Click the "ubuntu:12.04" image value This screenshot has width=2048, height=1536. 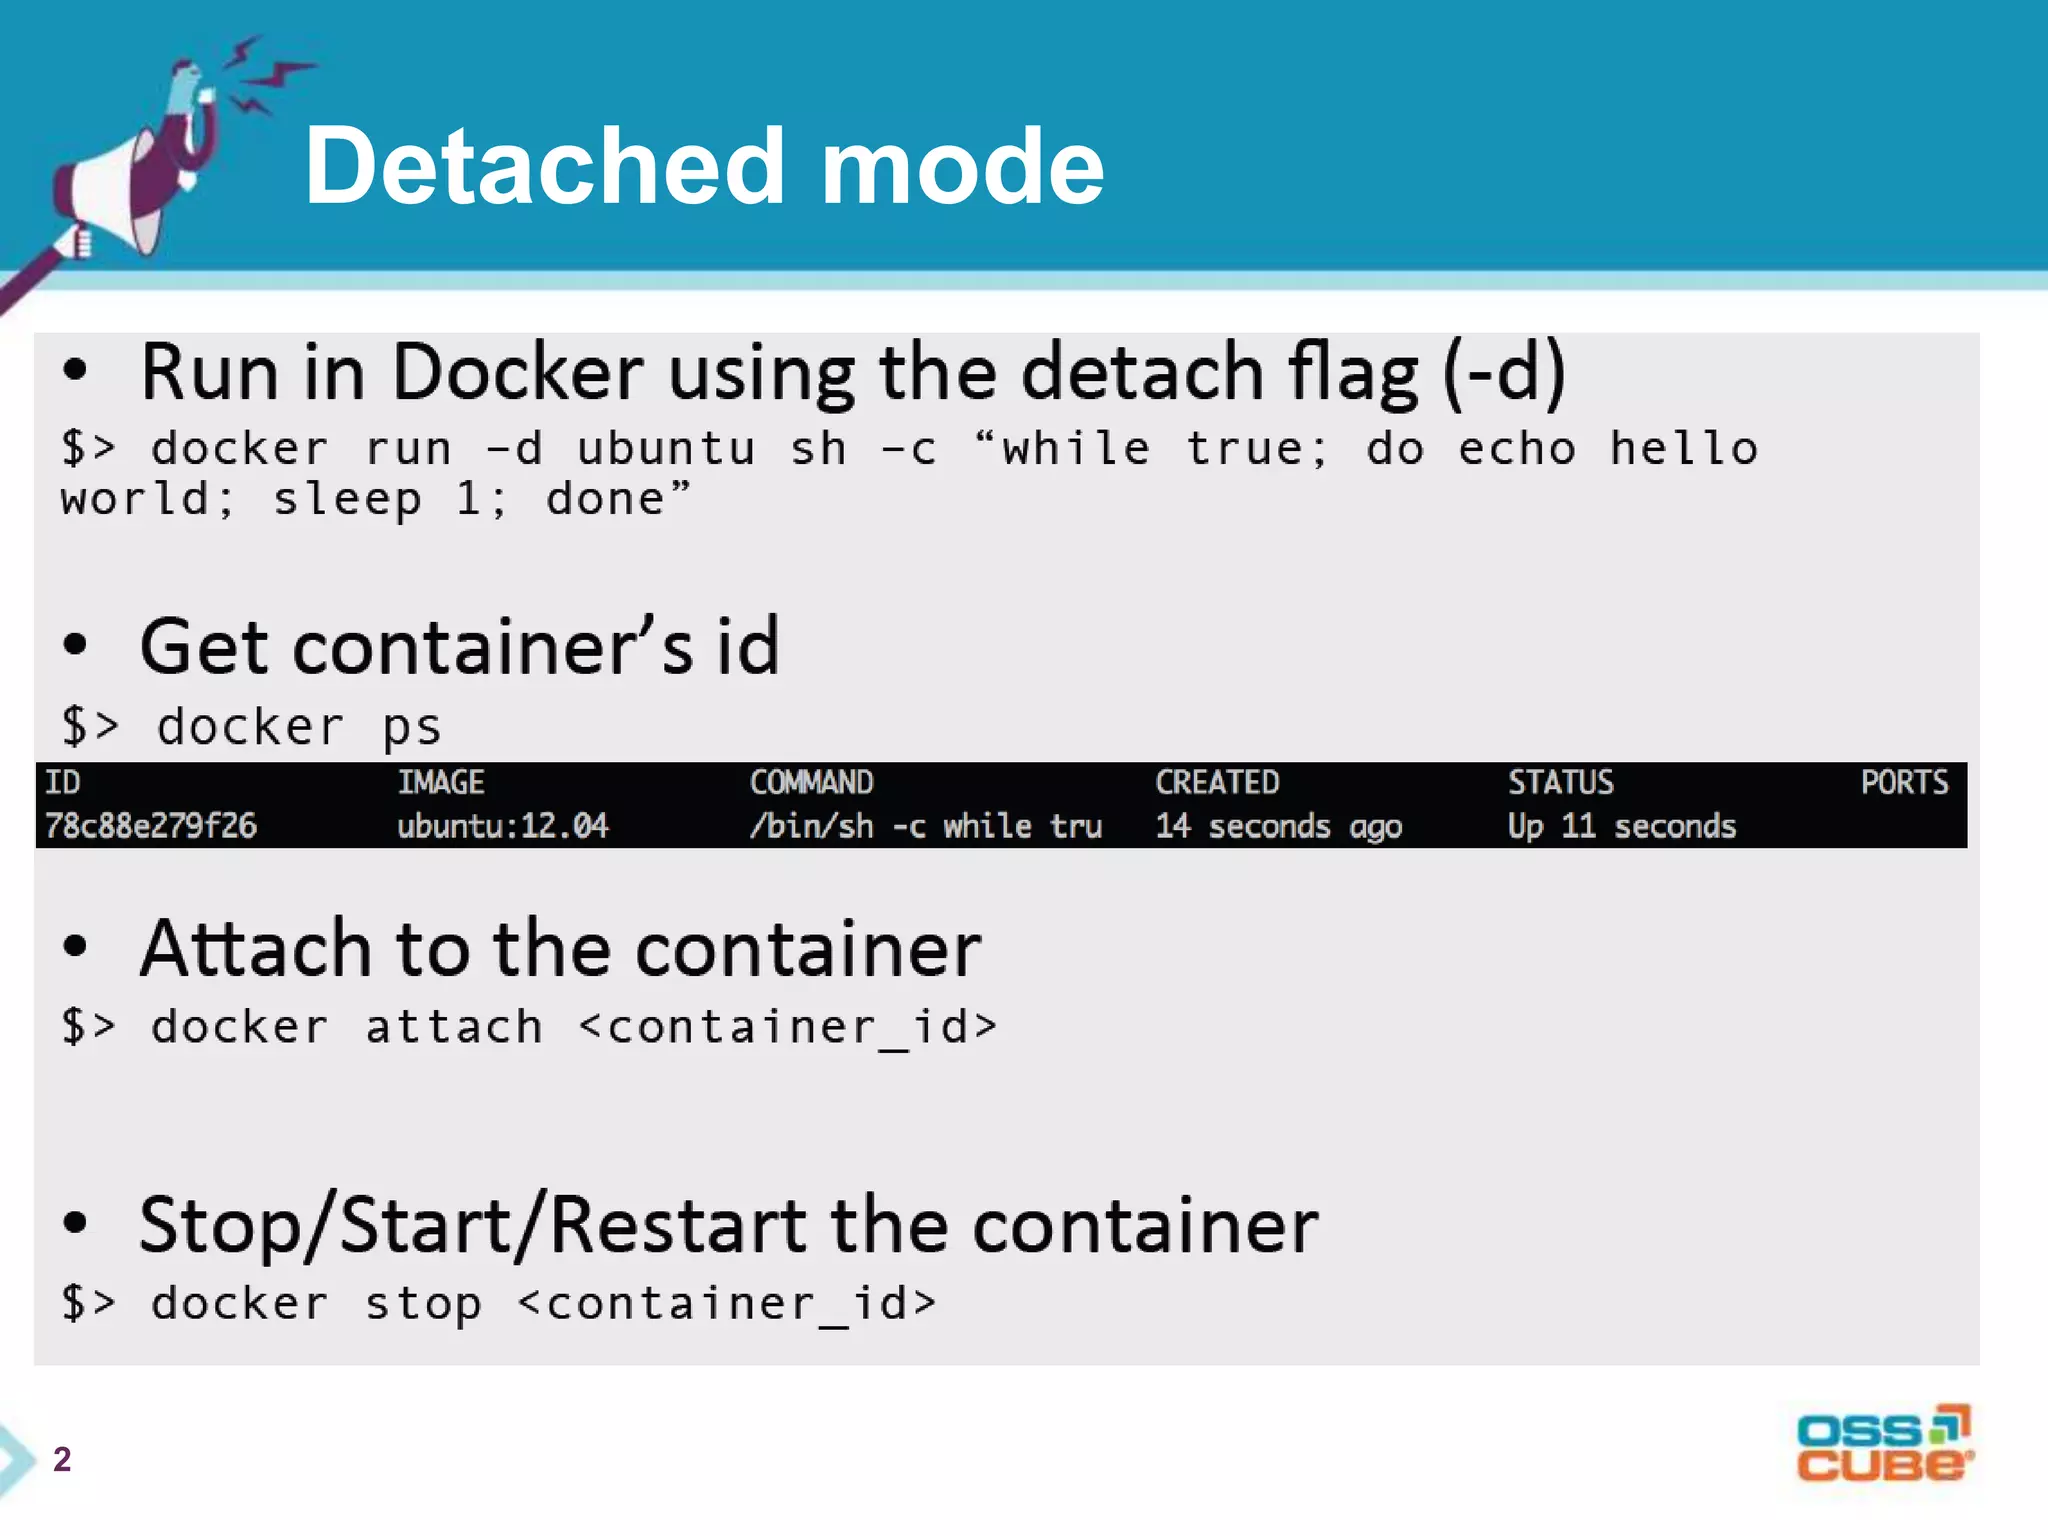click(502, 826)
